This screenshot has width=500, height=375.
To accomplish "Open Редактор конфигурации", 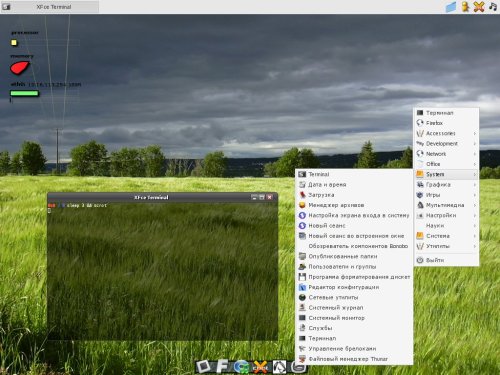I will pos(354,287).
